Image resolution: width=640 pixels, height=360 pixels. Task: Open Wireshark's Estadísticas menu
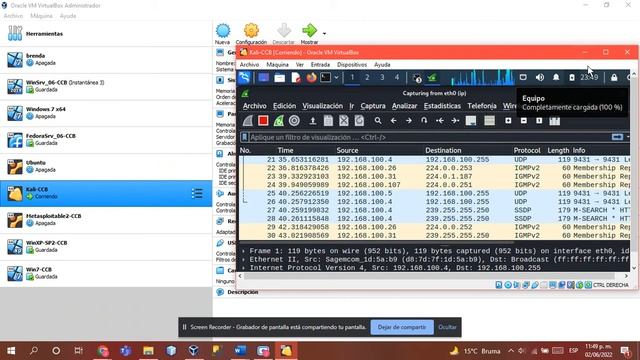[x=442, y=106]
